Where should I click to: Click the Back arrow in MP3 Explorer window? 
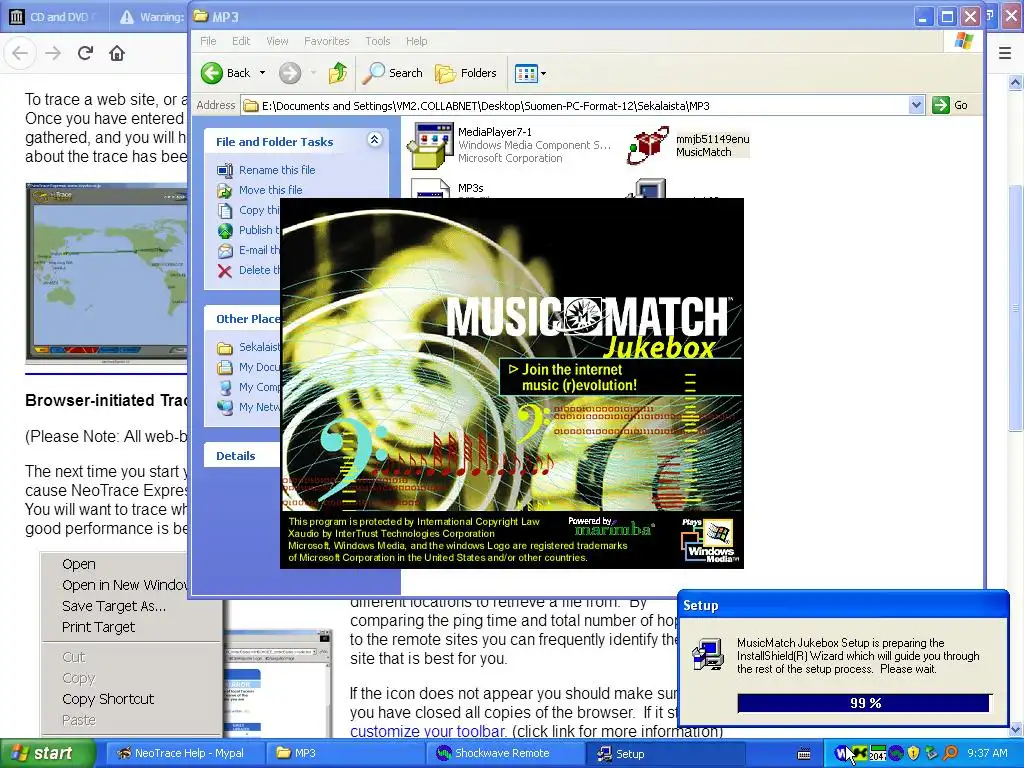point(212,72)
